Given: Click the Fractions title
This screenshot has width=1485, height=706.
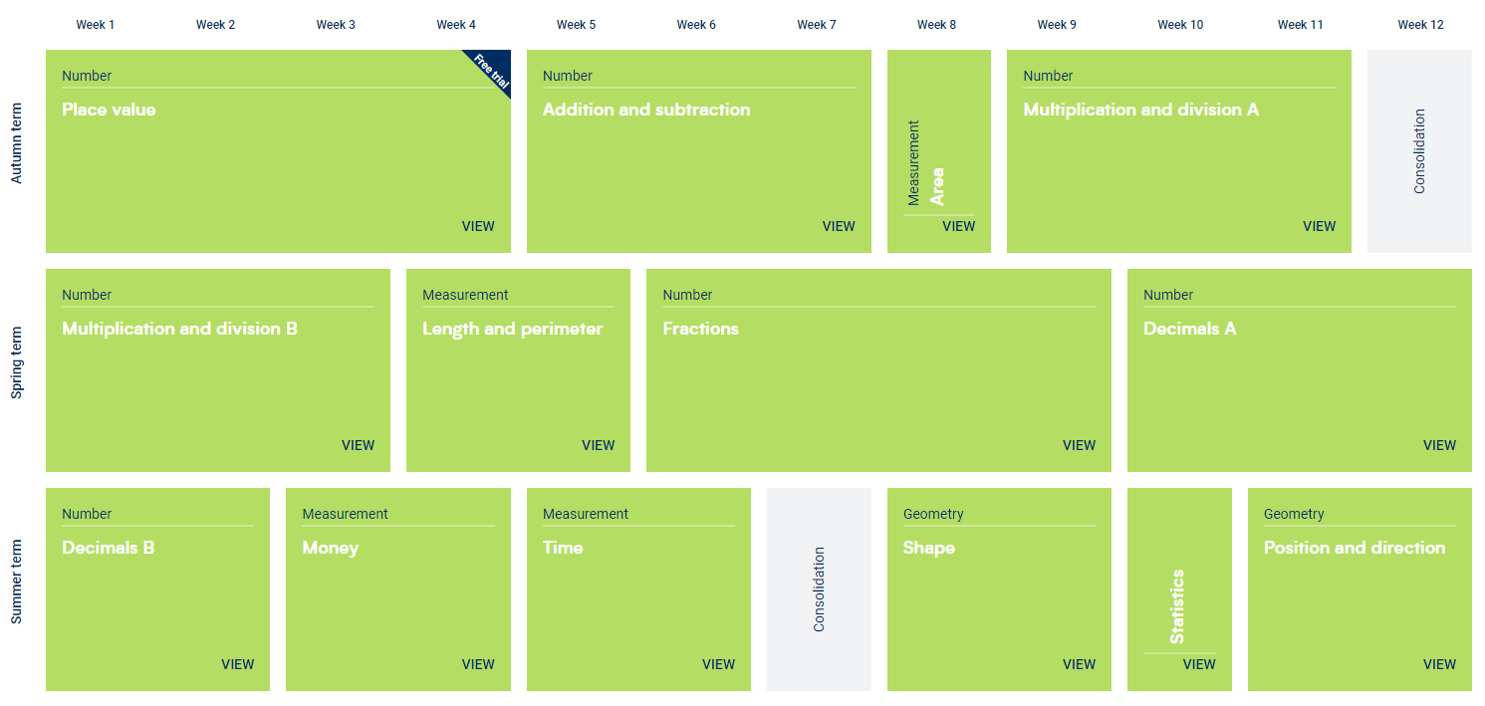Looking at the screenshot, I should tap(701, 329).
